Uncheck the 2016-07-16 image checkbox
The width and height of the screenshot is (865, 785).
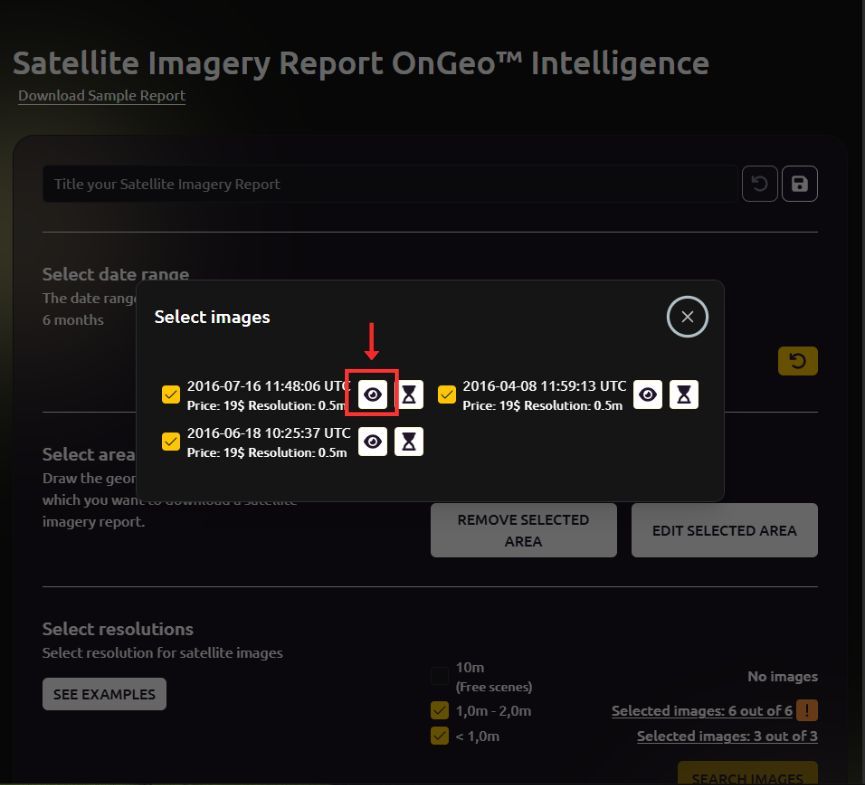(x=171, y=394)
